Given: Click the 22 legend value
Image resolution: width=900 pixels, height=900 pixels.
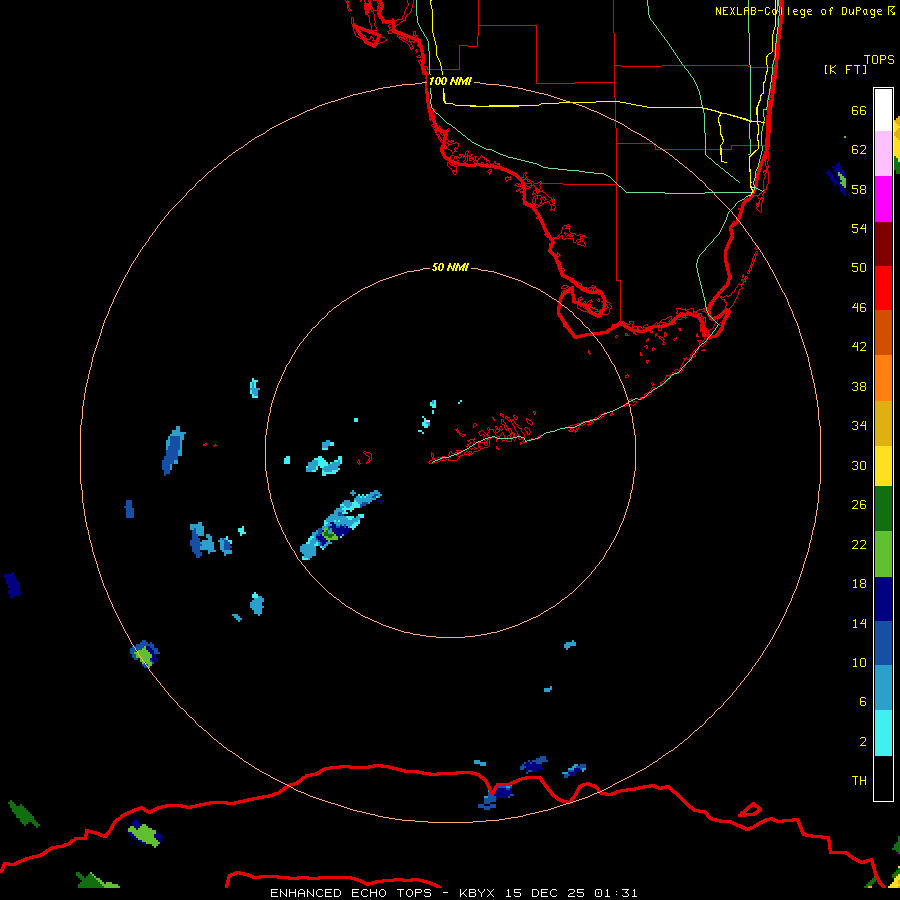Looking at the screenshot, I should (859, 545).
